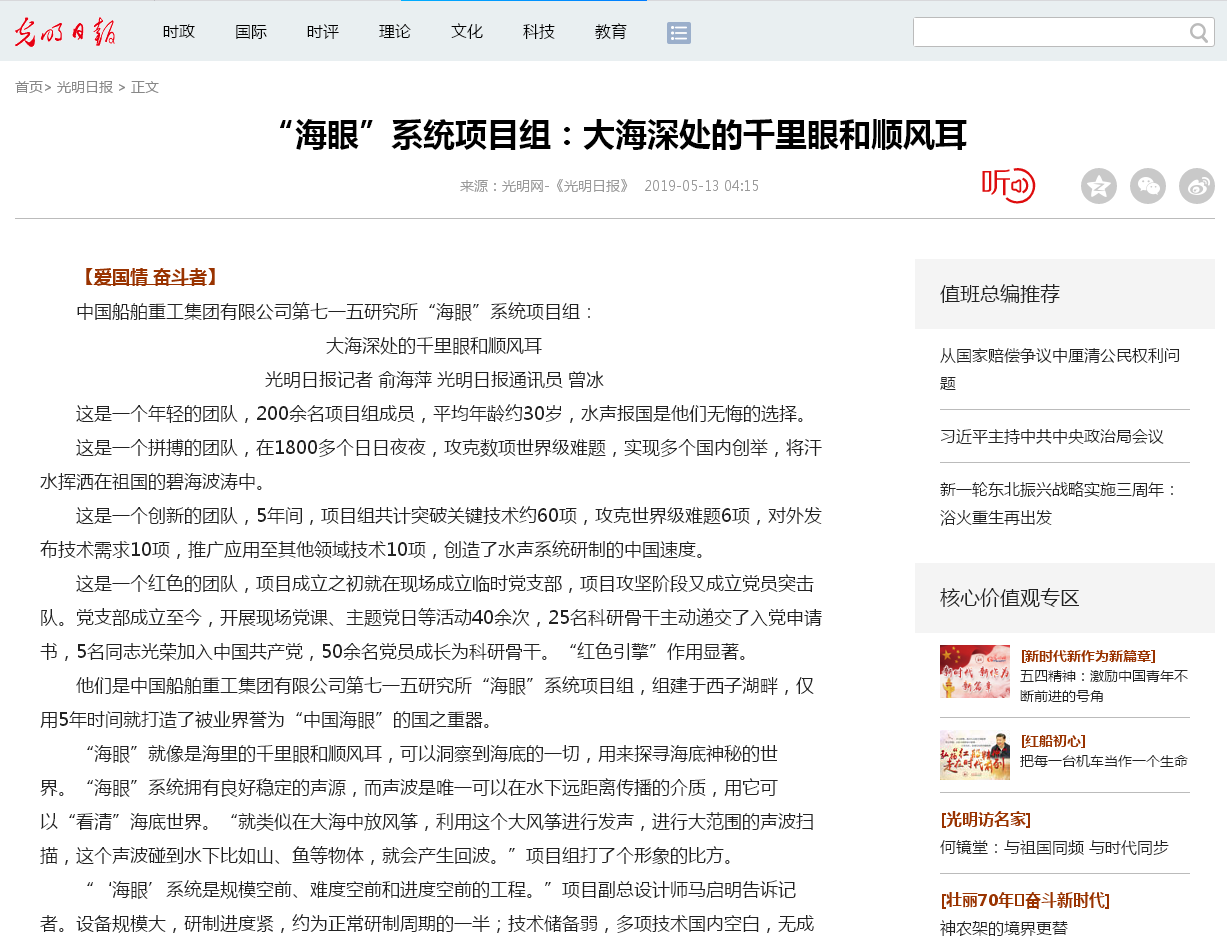
Task: Open [新时代新作为新篇章] column link
Action: click(x=1088, y=656)
